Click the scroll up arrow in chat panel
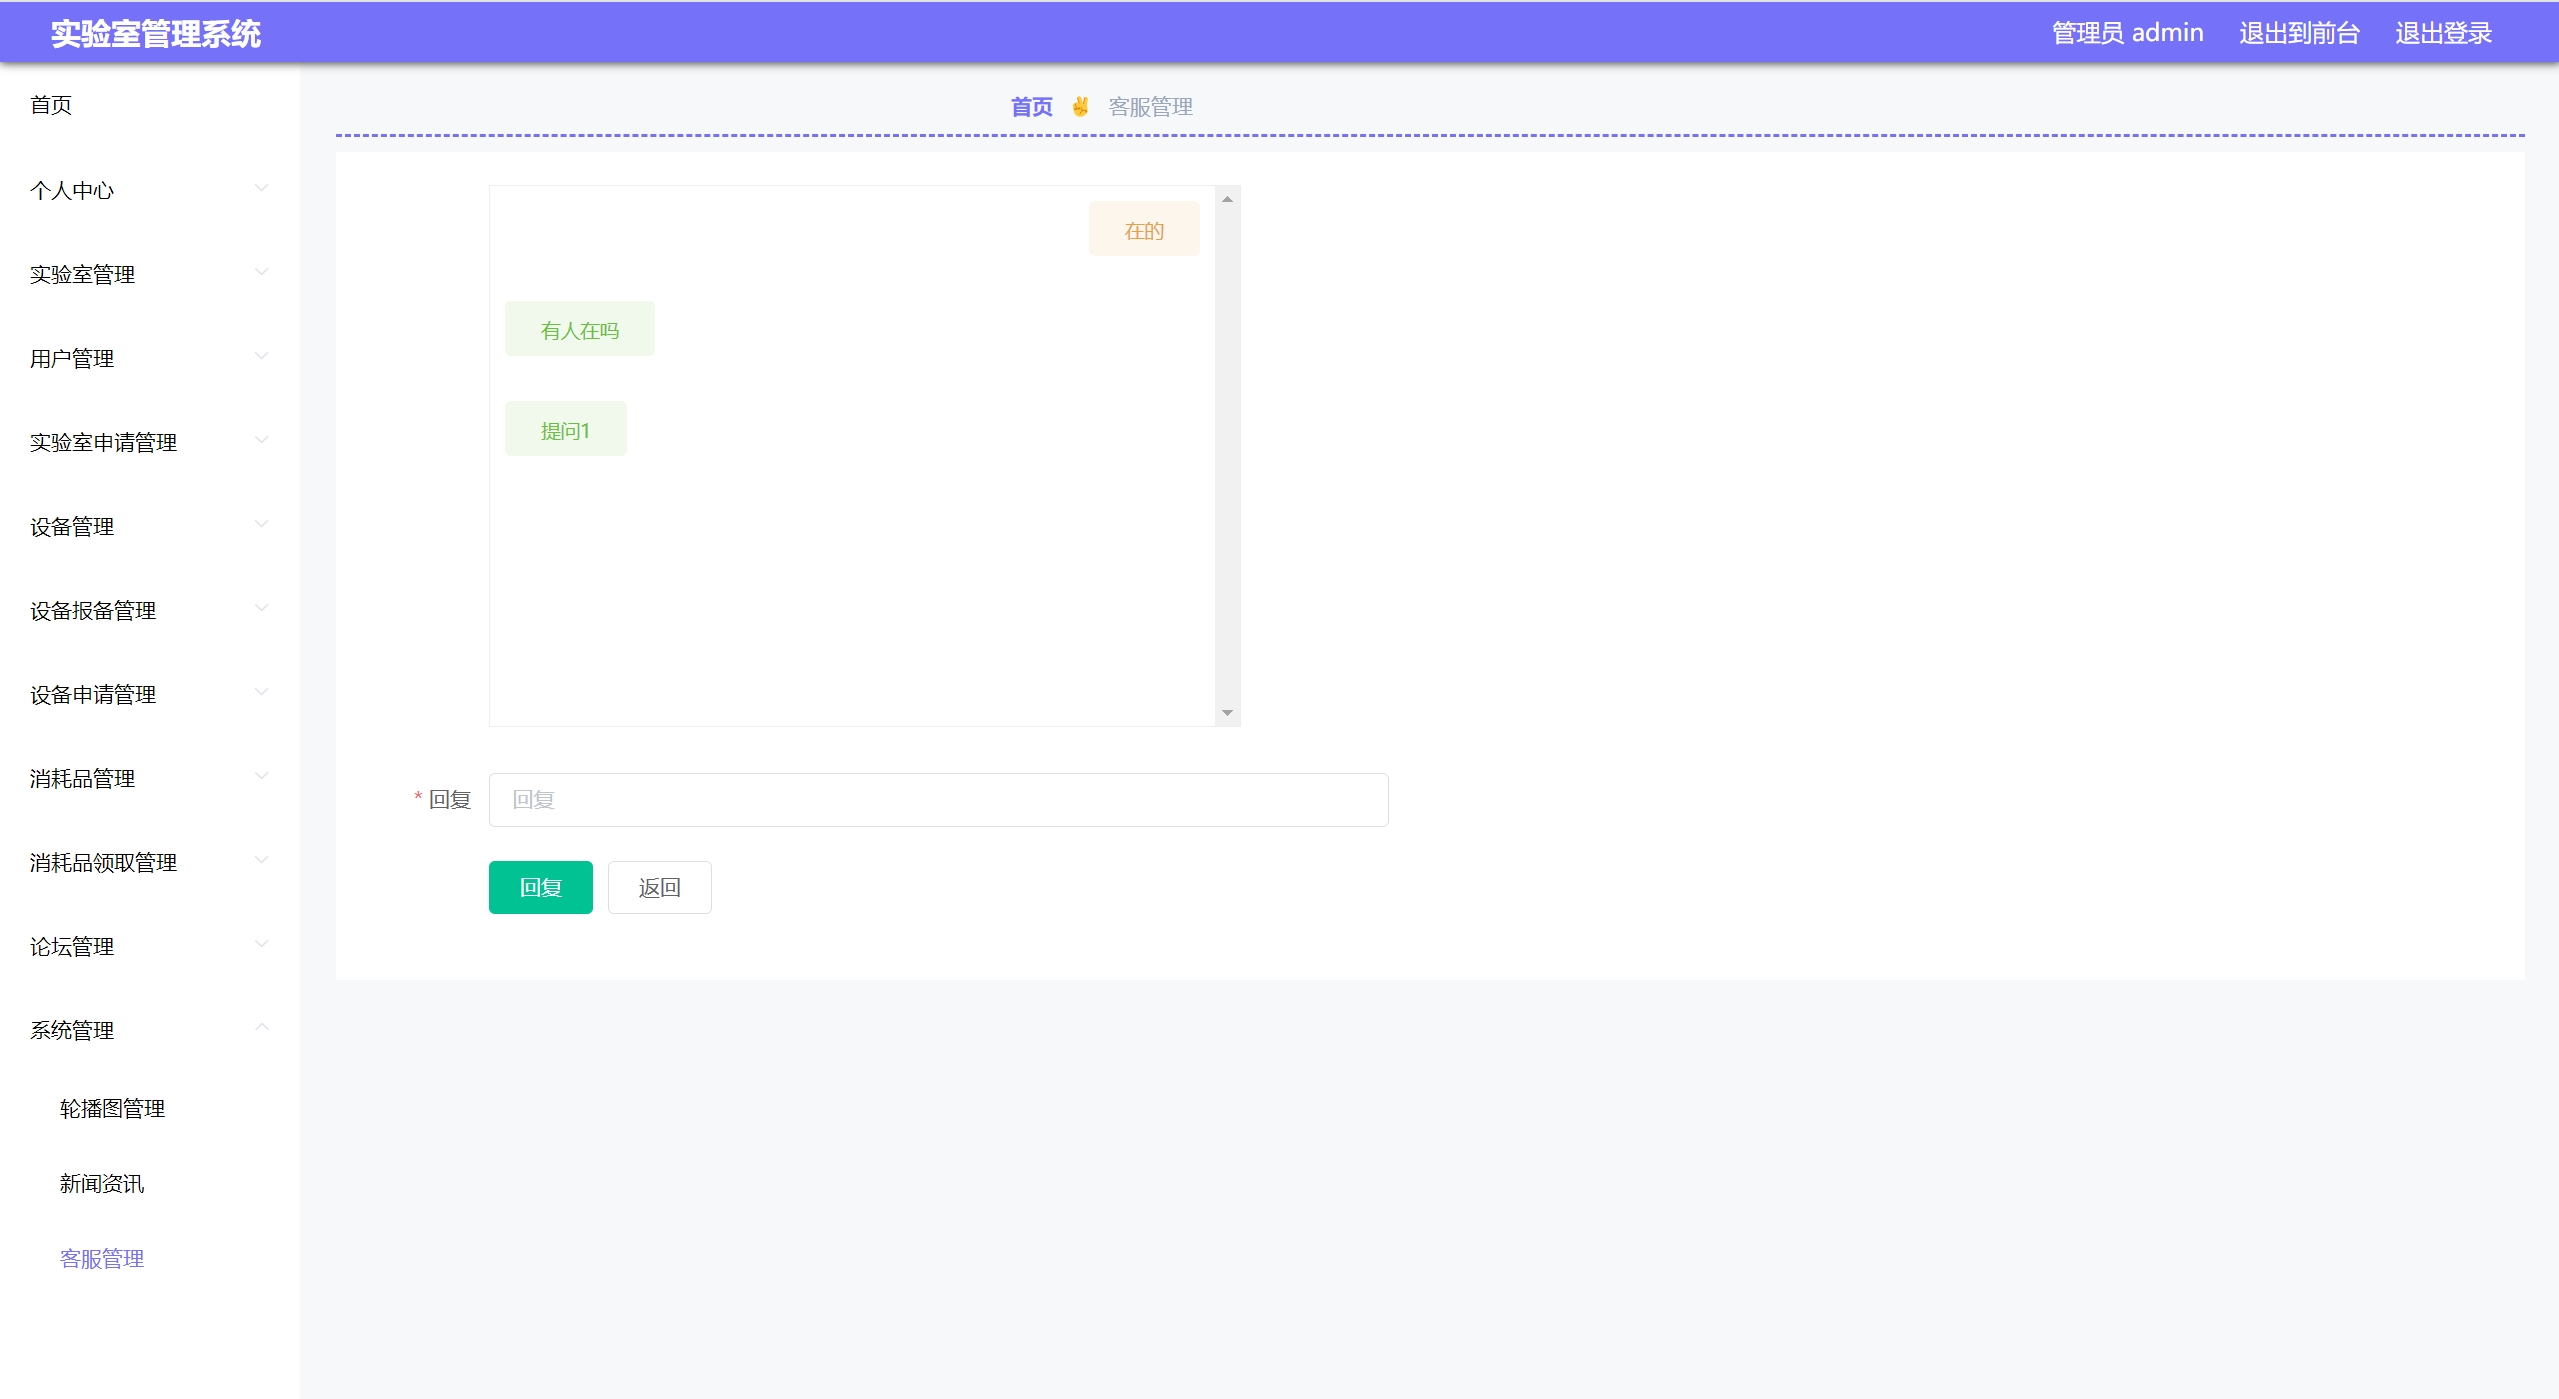The width and height of the screenshot is (2559, 1399). point(1227,199)
